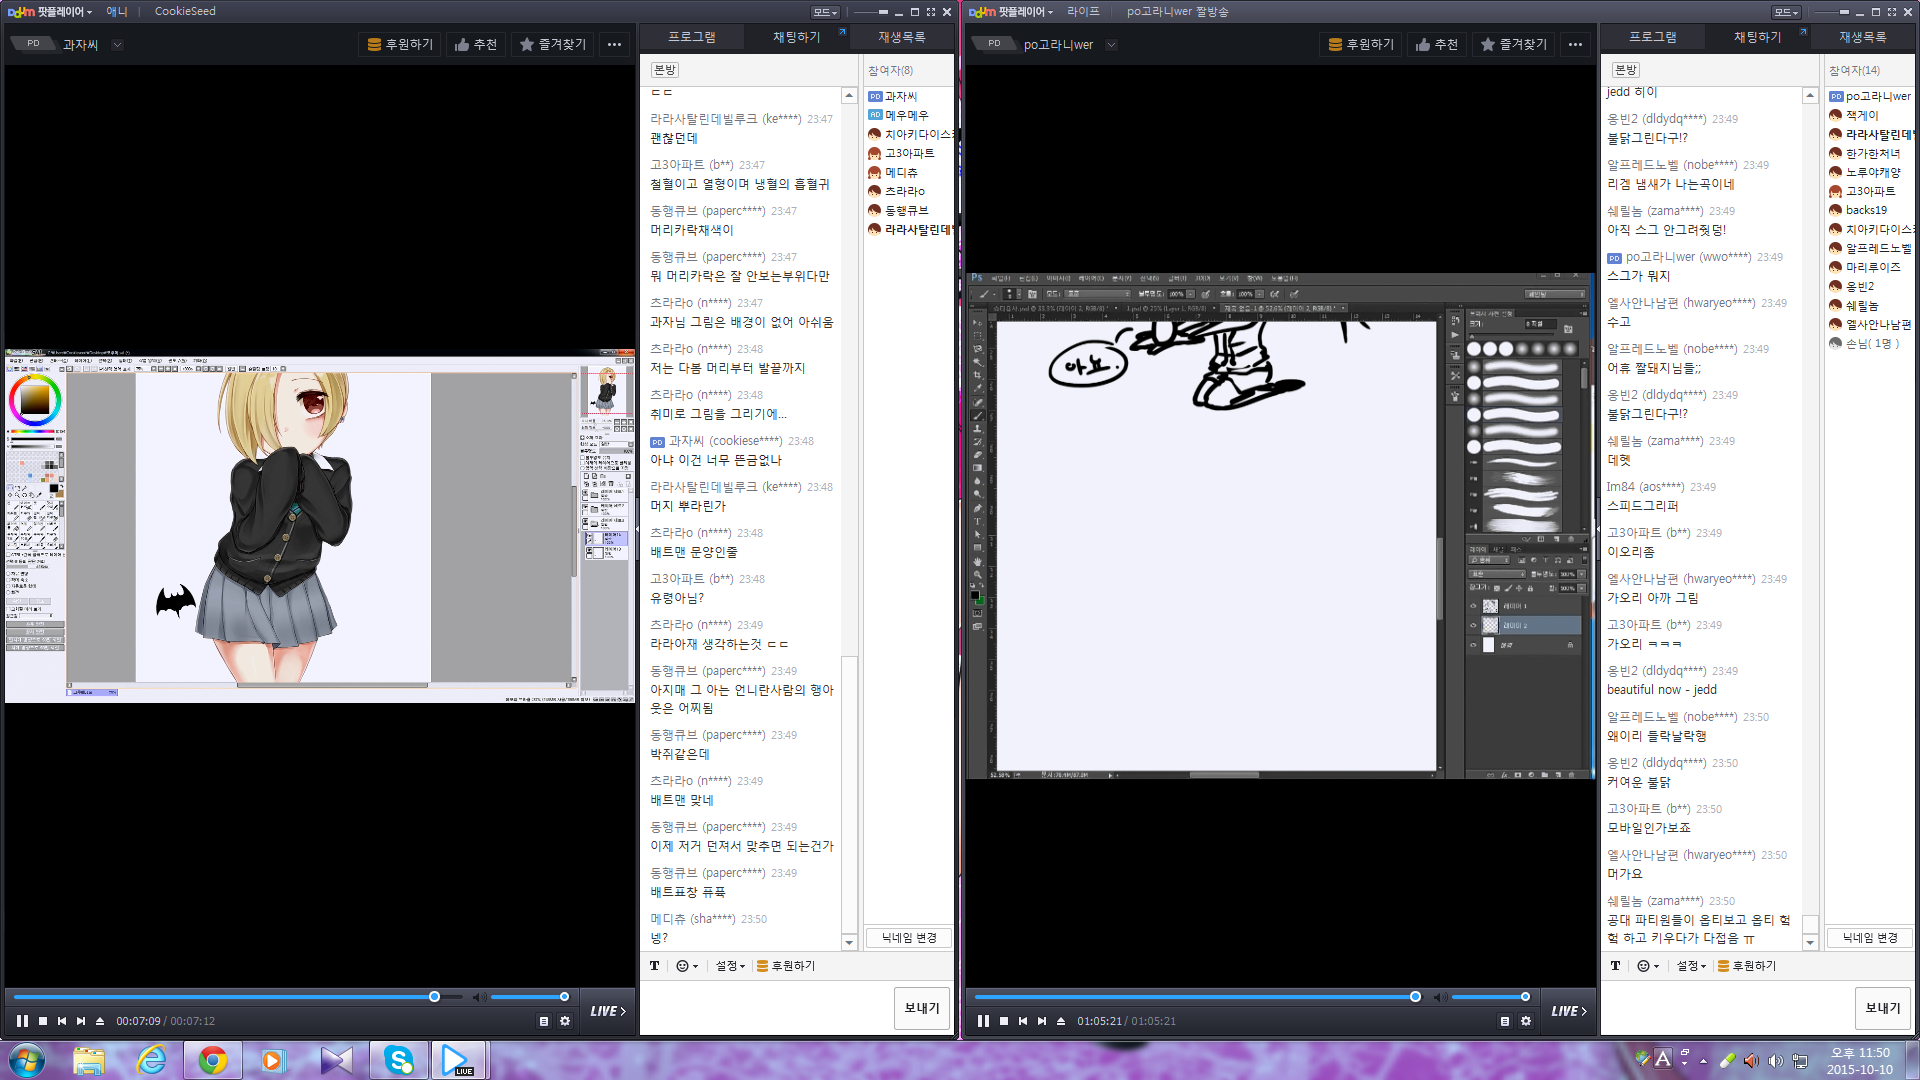Open the 설정 dropdown in left chat

(x=730, y=966)
